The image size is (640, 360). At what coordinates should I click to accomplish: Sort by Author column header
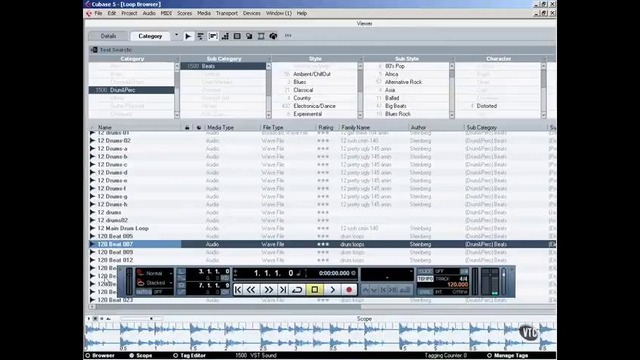click(x=418, y=128)
